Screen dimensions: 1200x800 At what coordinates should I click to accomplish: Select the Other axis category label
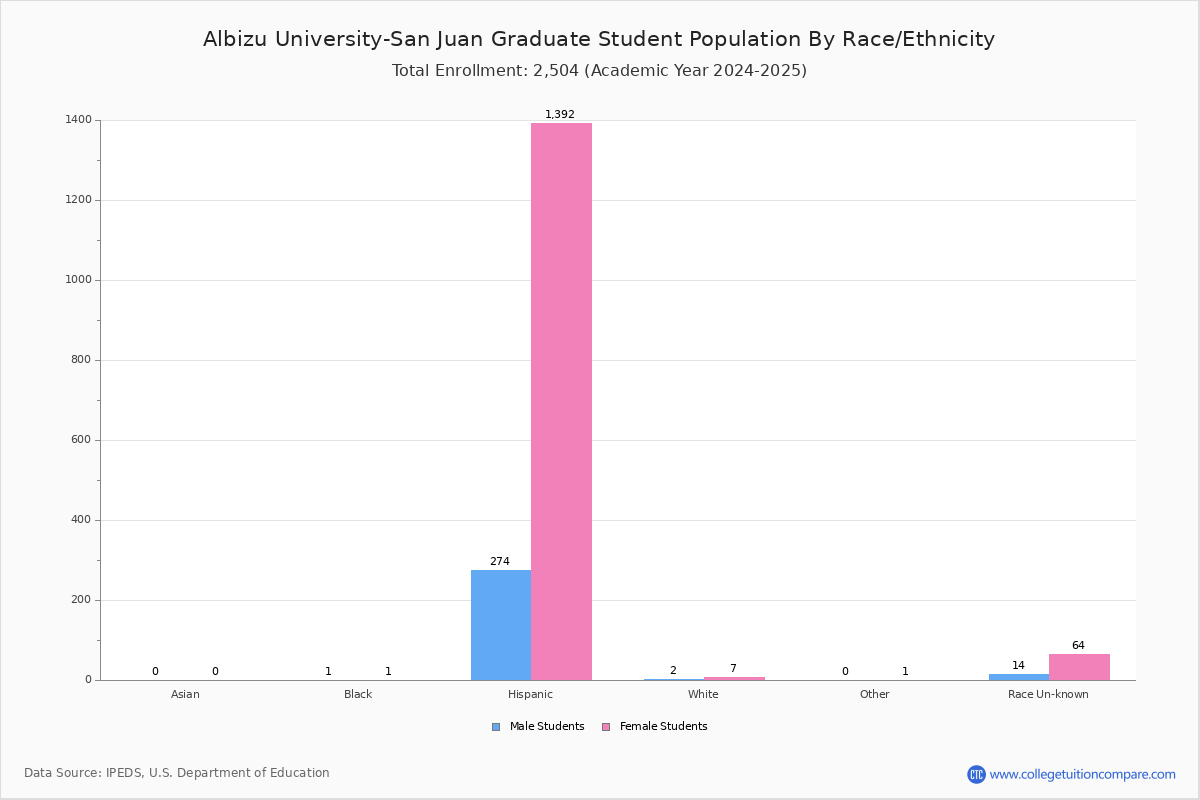click(x=875, y=694)
